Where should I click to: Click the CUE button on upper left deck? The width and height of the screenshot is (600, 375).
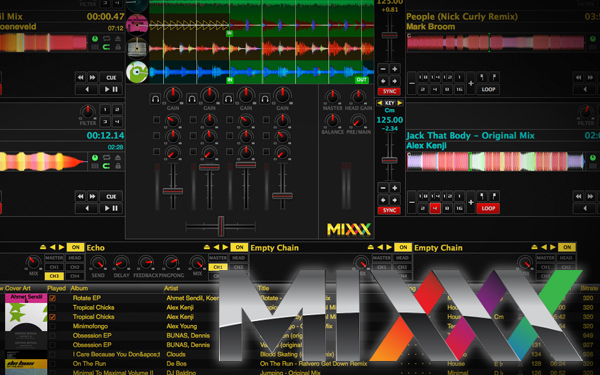(x=111, y=78)
